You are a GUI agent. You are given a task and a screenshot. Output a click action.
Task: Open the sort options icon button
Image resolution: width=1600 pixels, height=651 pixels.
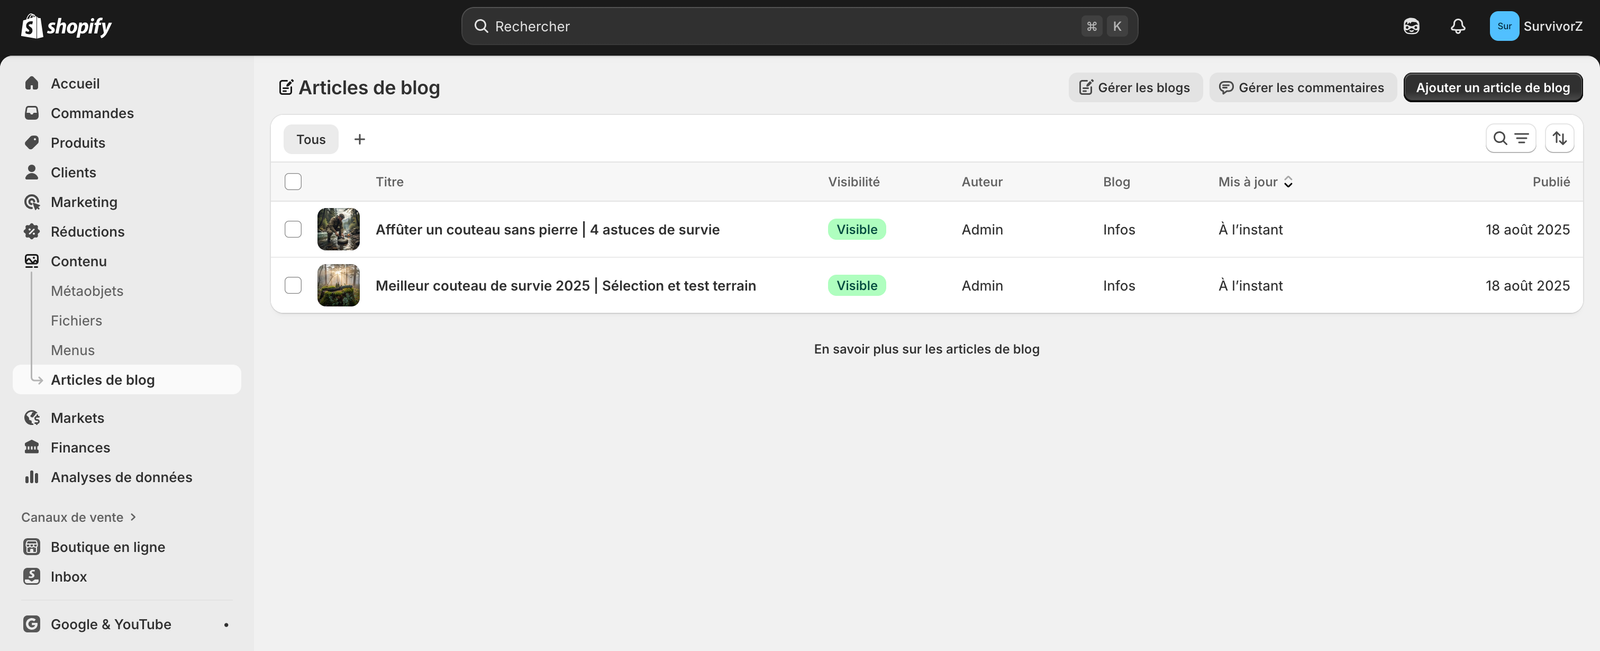[x=1559, y=139]
